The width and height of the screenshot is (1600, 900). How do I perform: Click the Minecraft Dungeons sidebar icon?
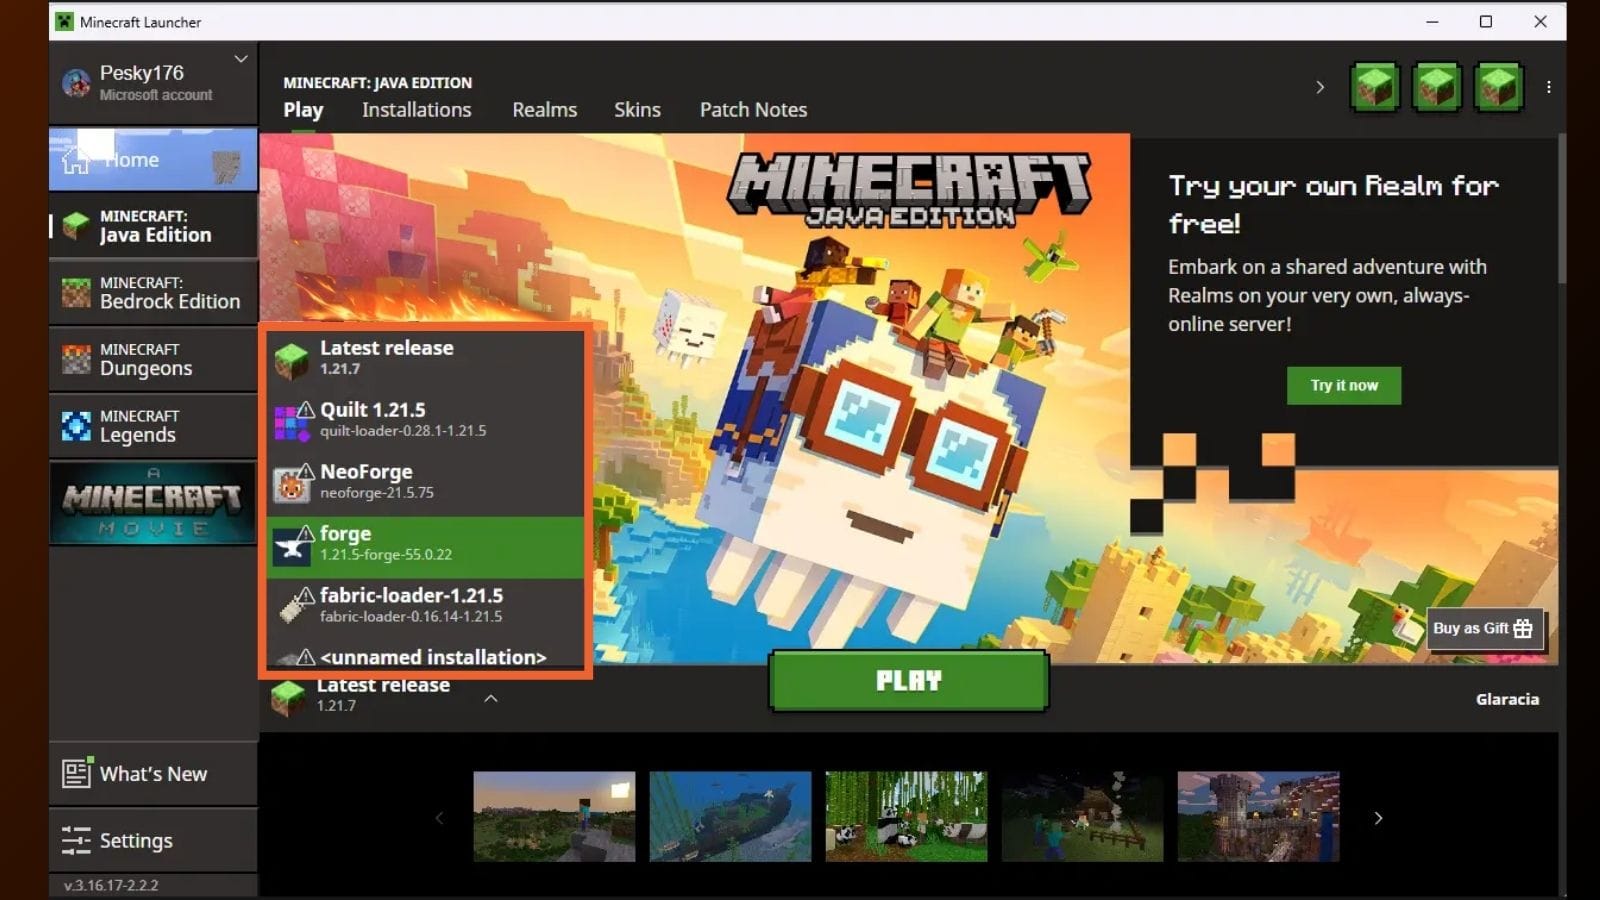click(76, 359)
